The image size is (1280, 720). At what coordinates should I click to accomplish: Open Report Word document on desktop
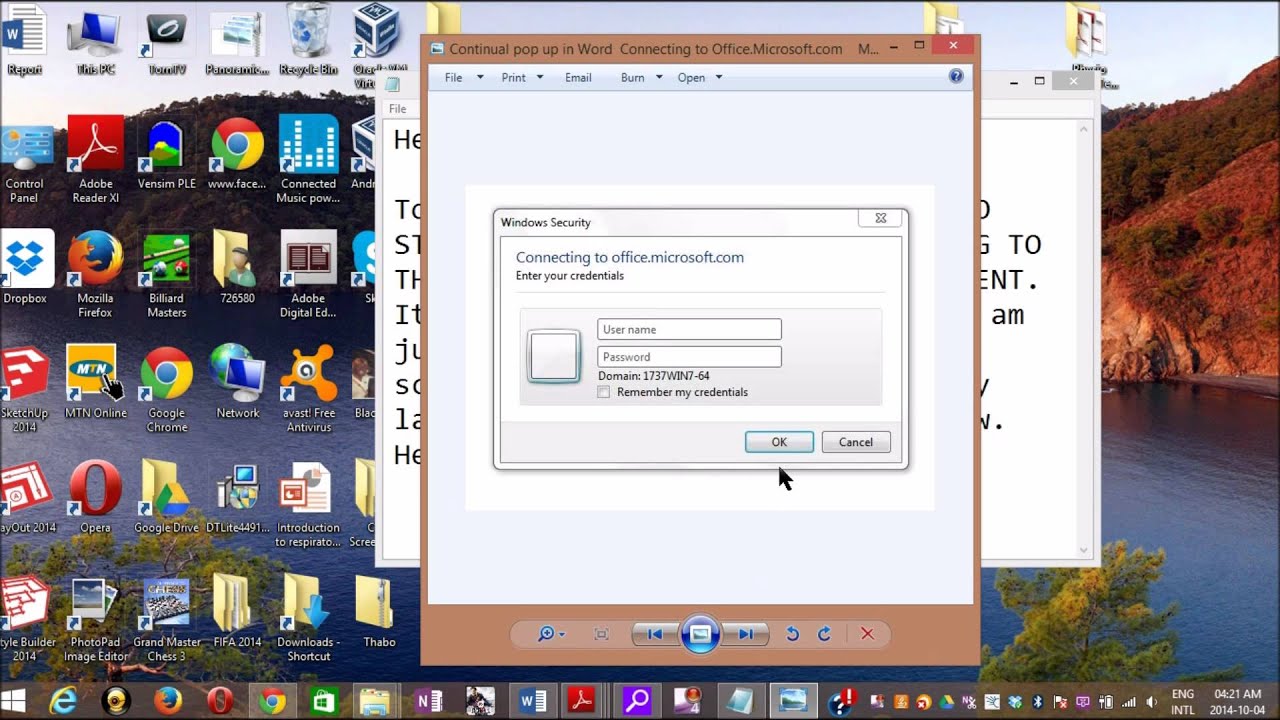pyautogui.click(x=24, y=40)
